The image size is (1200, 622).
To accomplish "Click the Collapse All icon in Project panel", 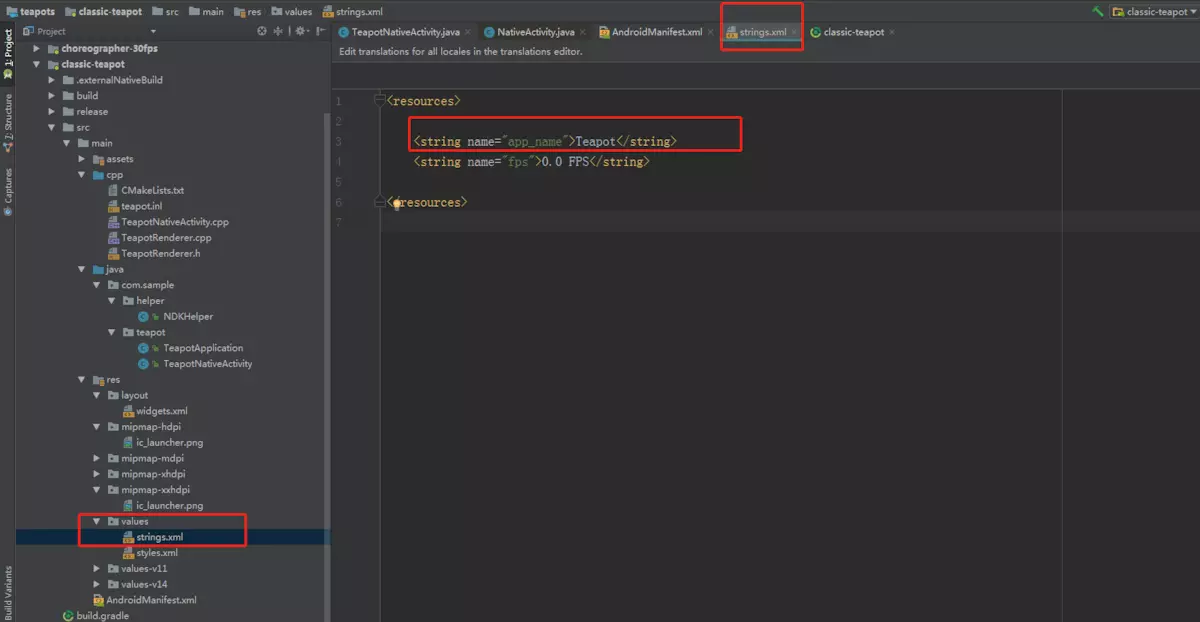I will point(279,31).
